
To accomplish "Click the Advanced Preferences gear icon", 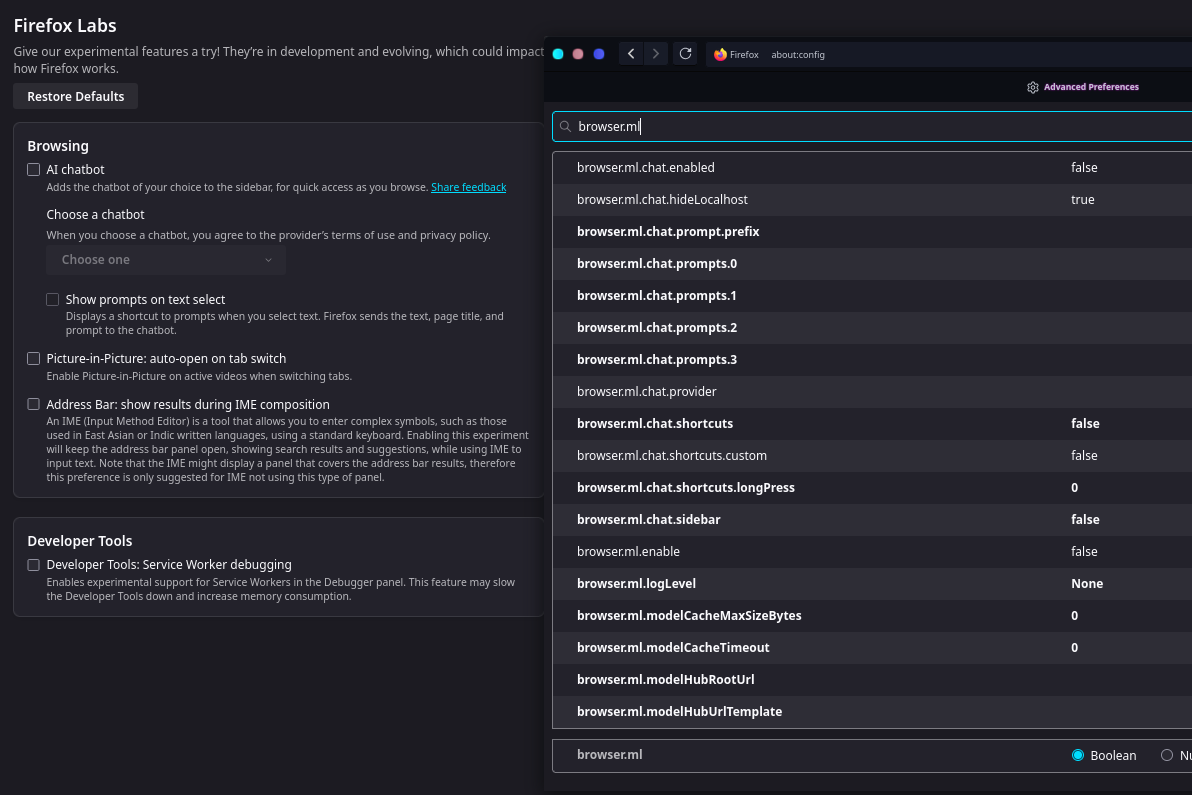I will [x=1033, y=88].
